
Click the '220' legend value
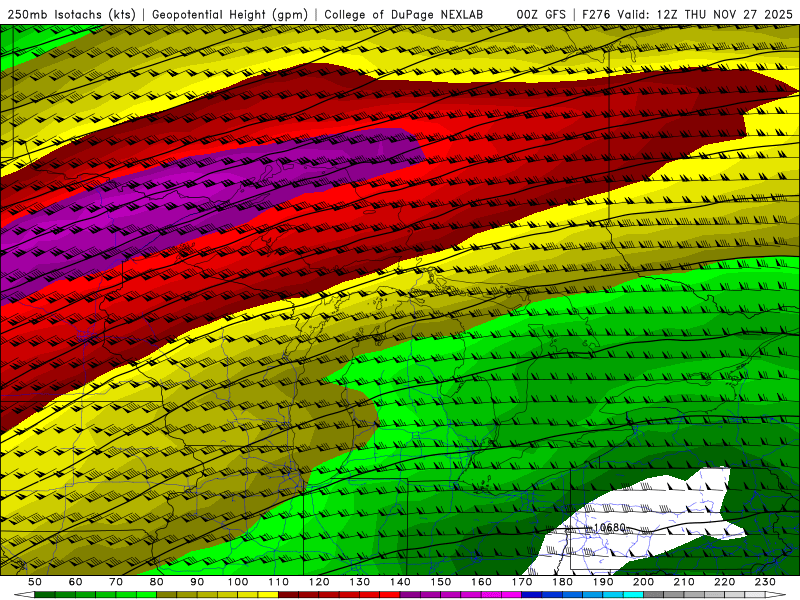724,582
